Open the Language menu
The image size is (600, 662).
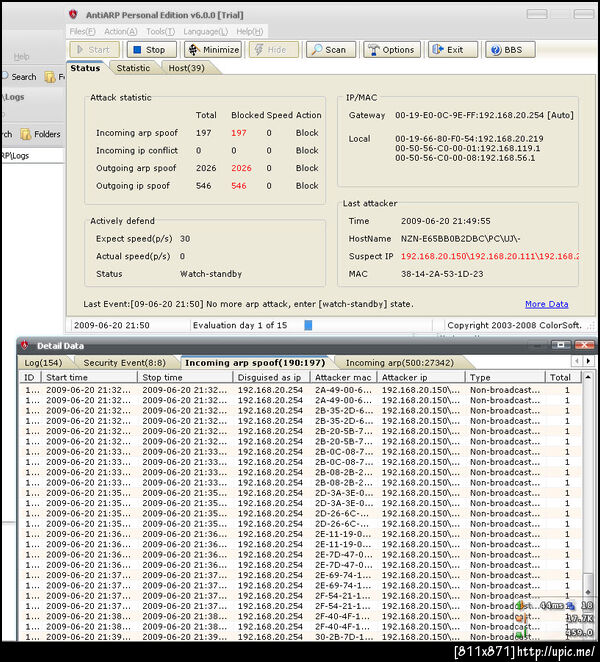tap(206, 32)
